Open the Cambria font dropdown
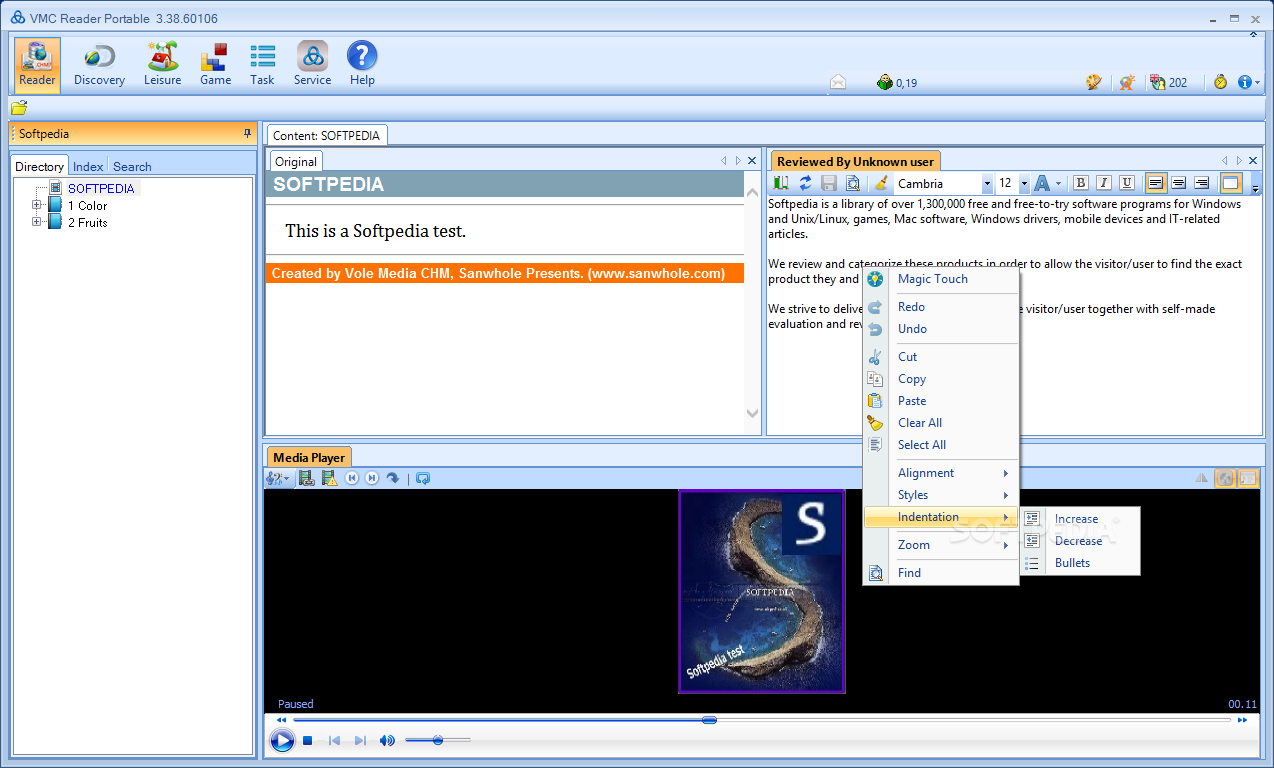 (987, 184)
